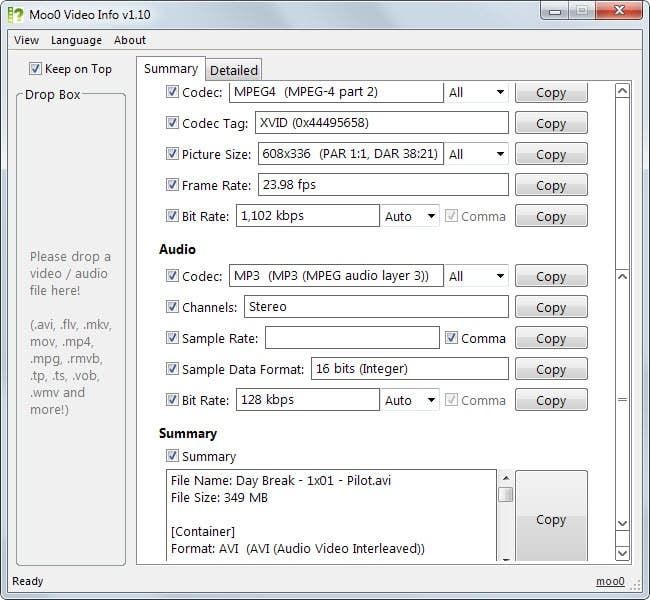Click the empty Sample Rate field

[352, 338]
